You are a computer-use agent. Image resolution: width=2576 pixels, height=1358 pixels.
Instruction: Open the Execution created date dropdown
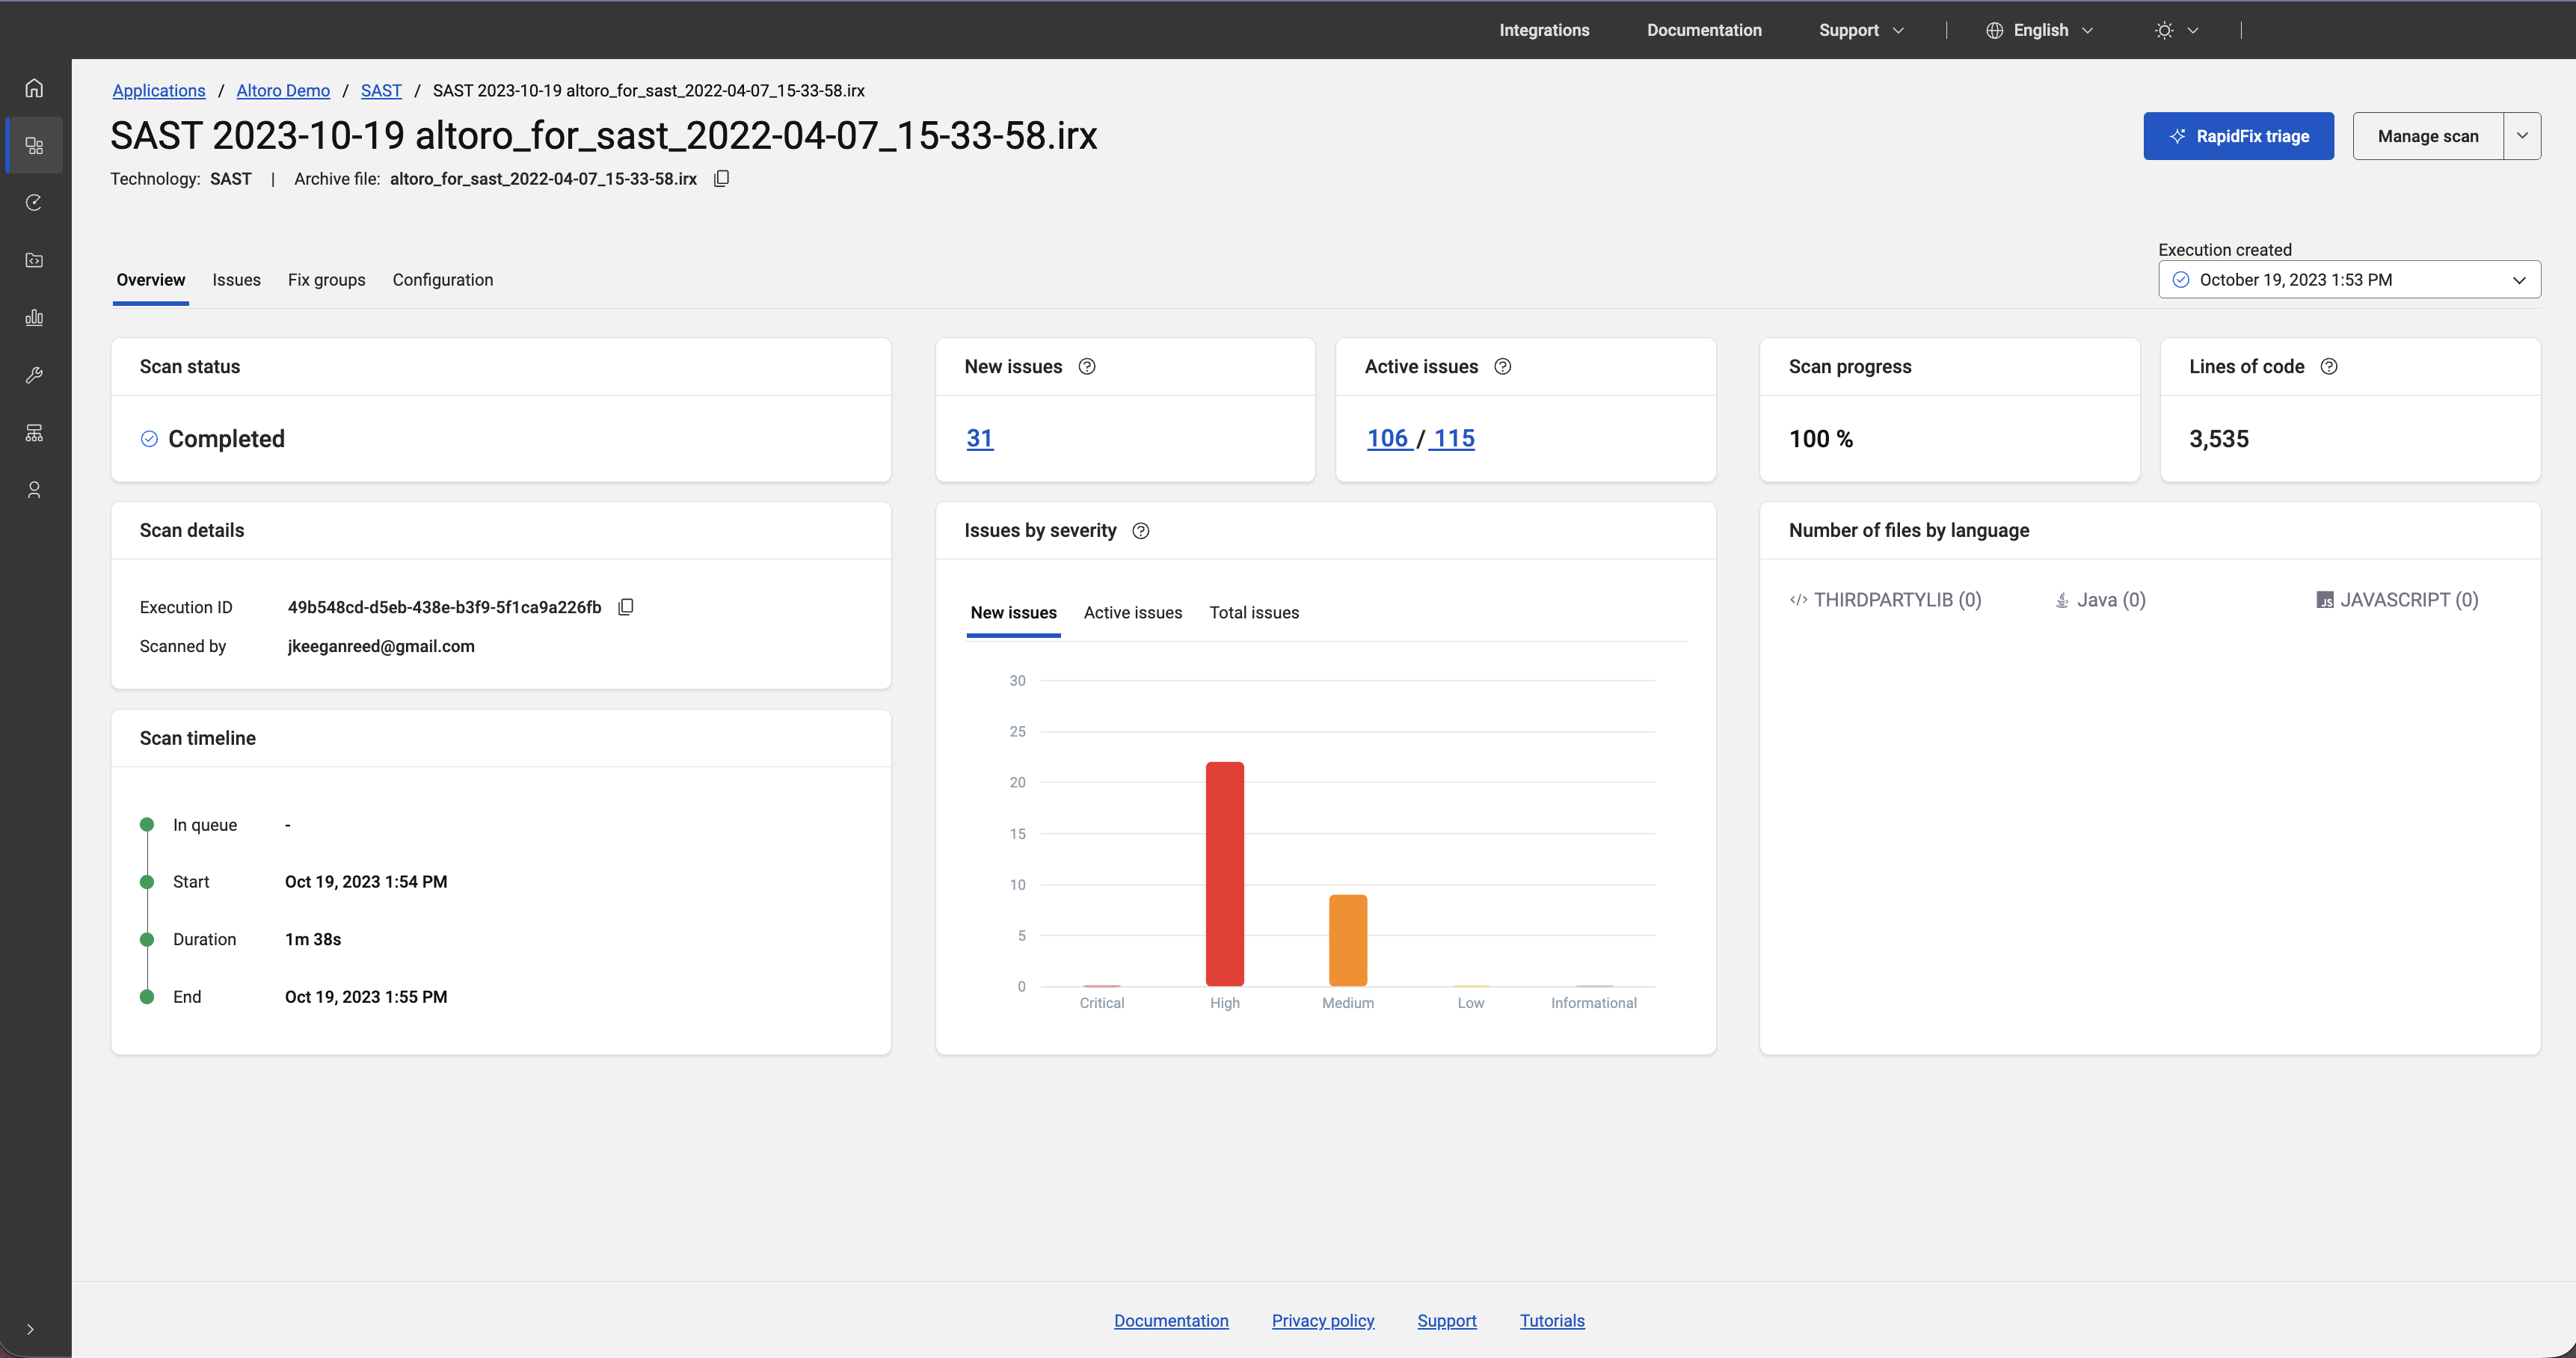pyautogui.click(x=2348, y=280)
